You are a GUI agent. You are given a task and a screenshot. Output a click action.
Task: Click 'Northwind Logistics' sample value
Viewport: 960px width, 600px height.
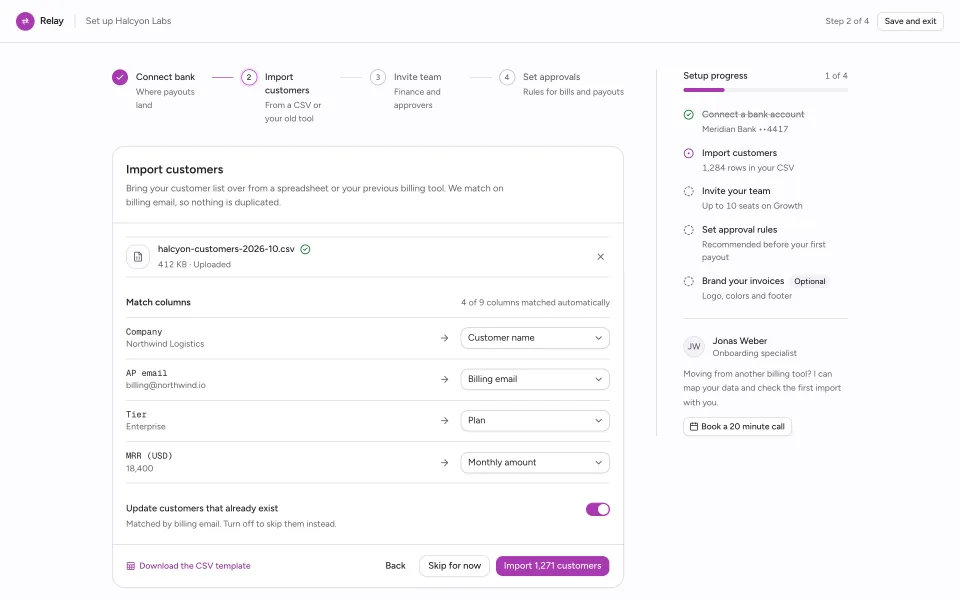(x=165, y=344)
